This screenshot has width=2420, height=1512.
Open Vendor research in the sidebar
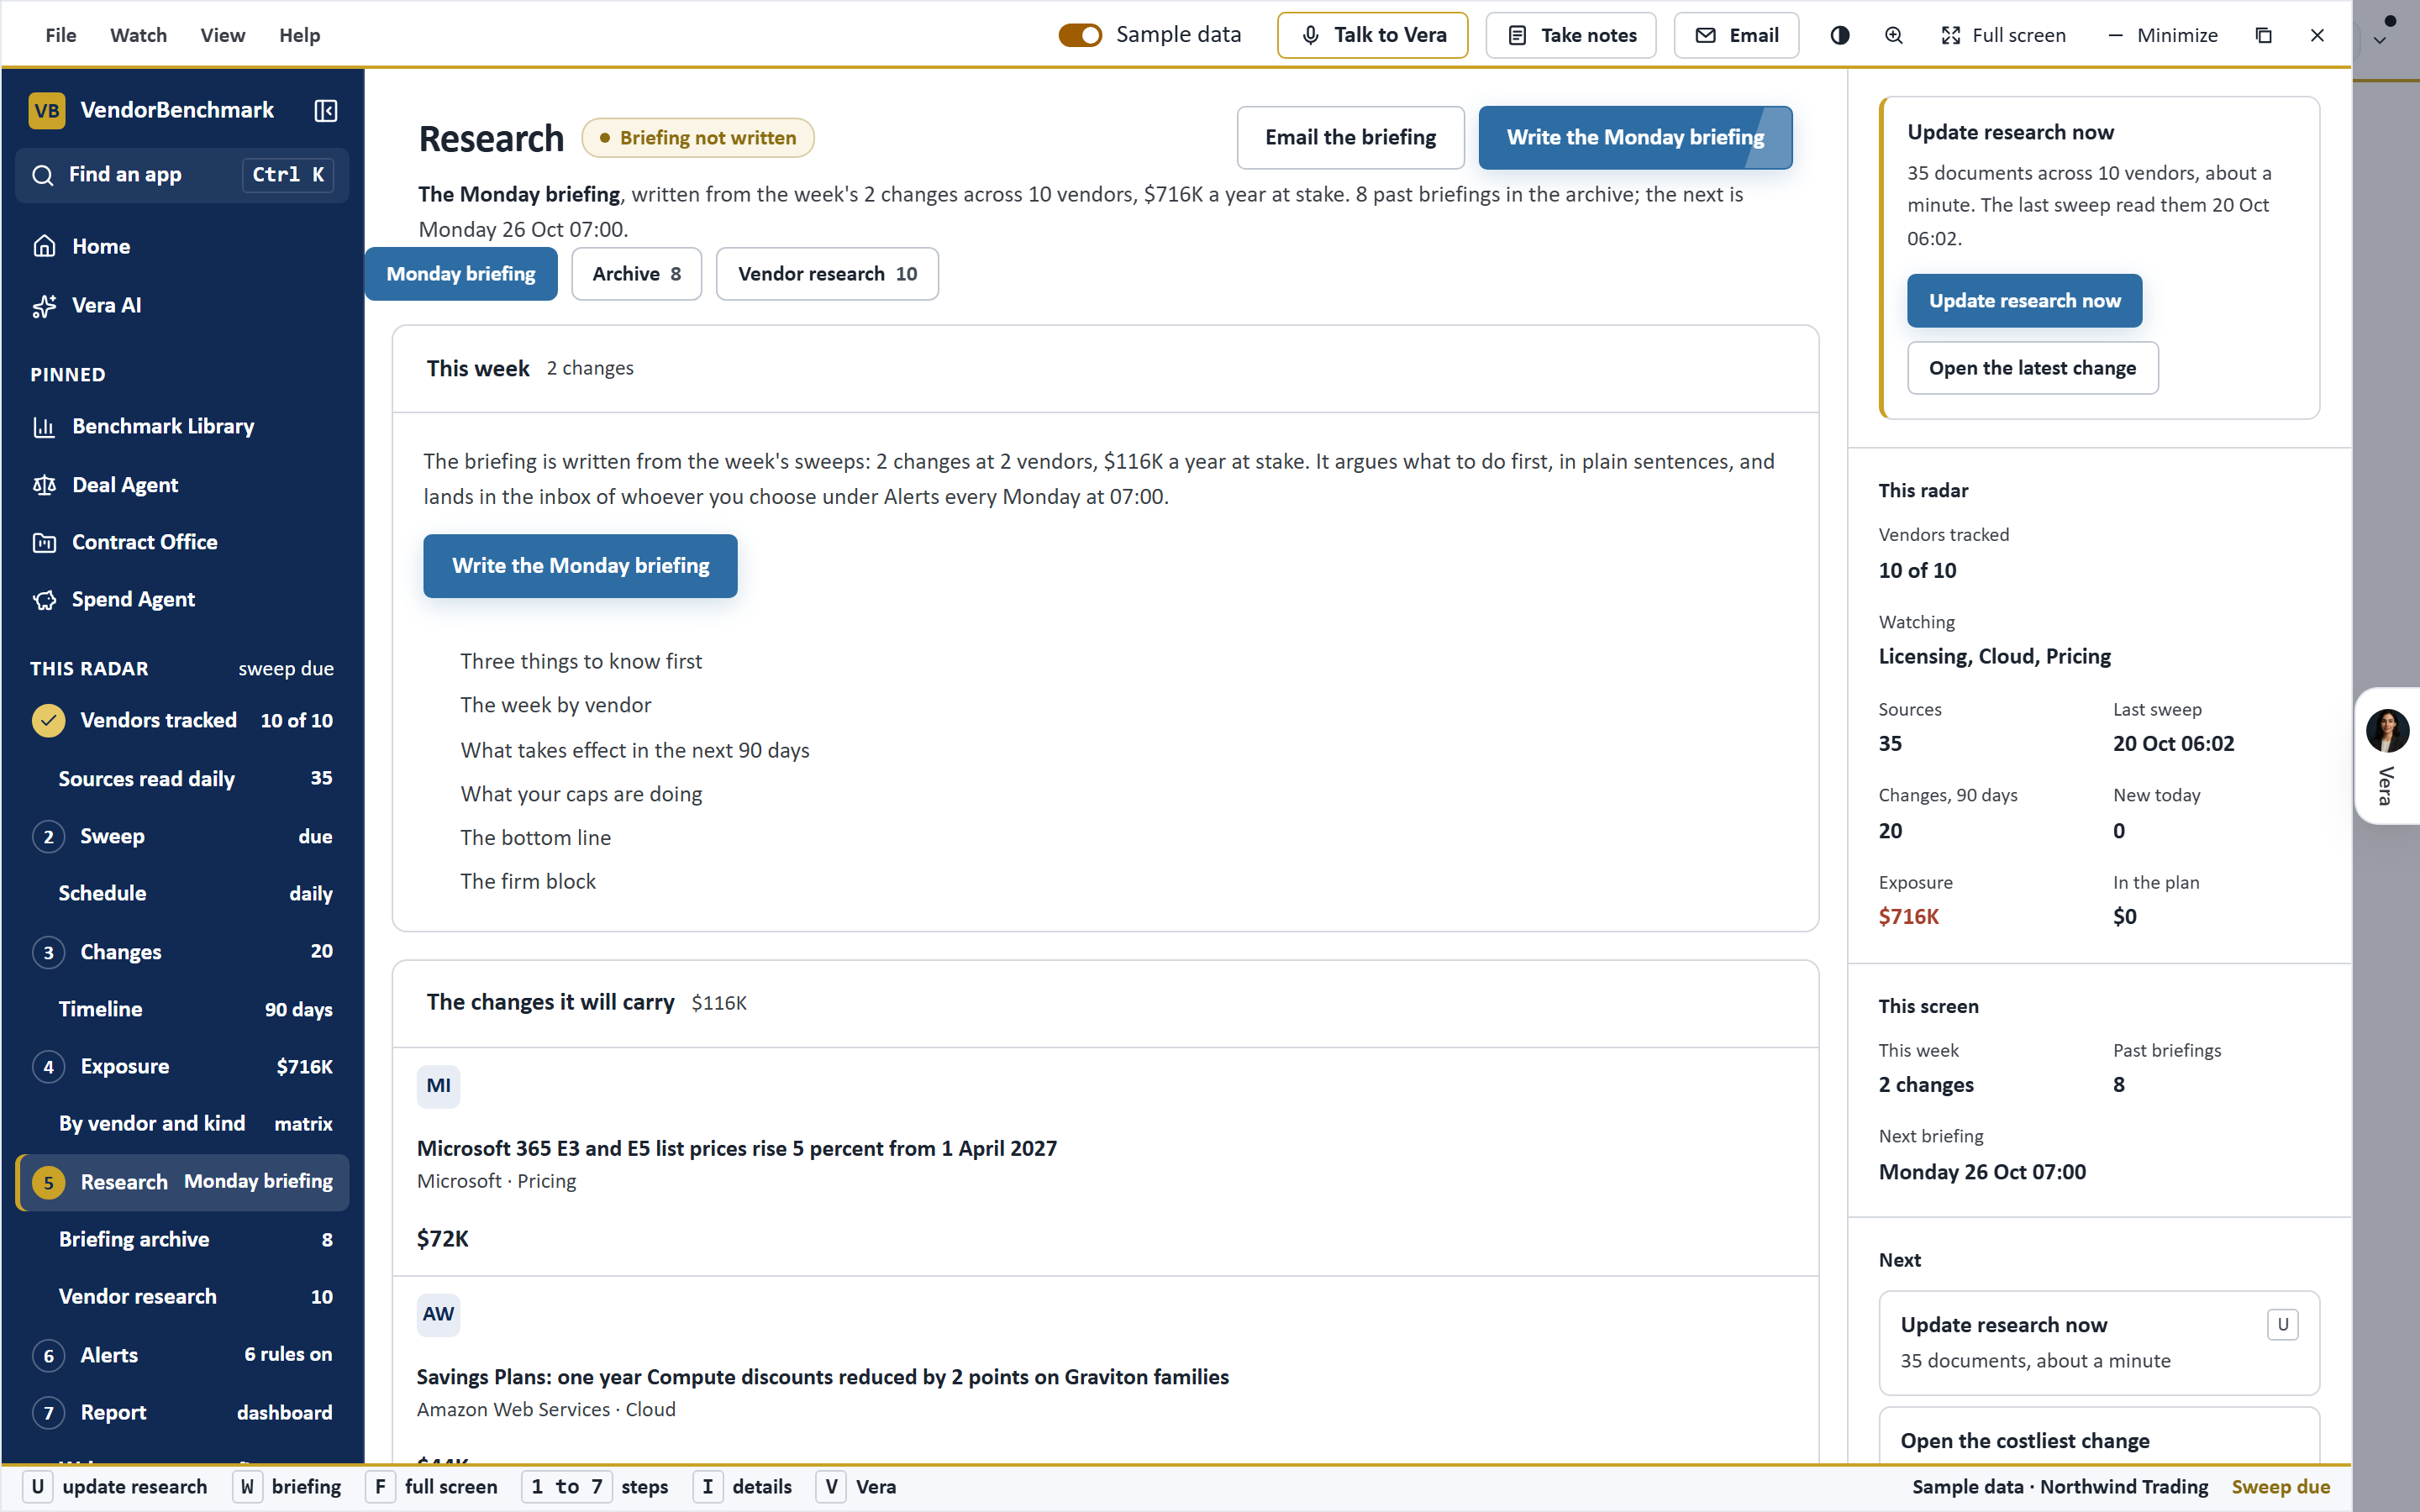182,1297
